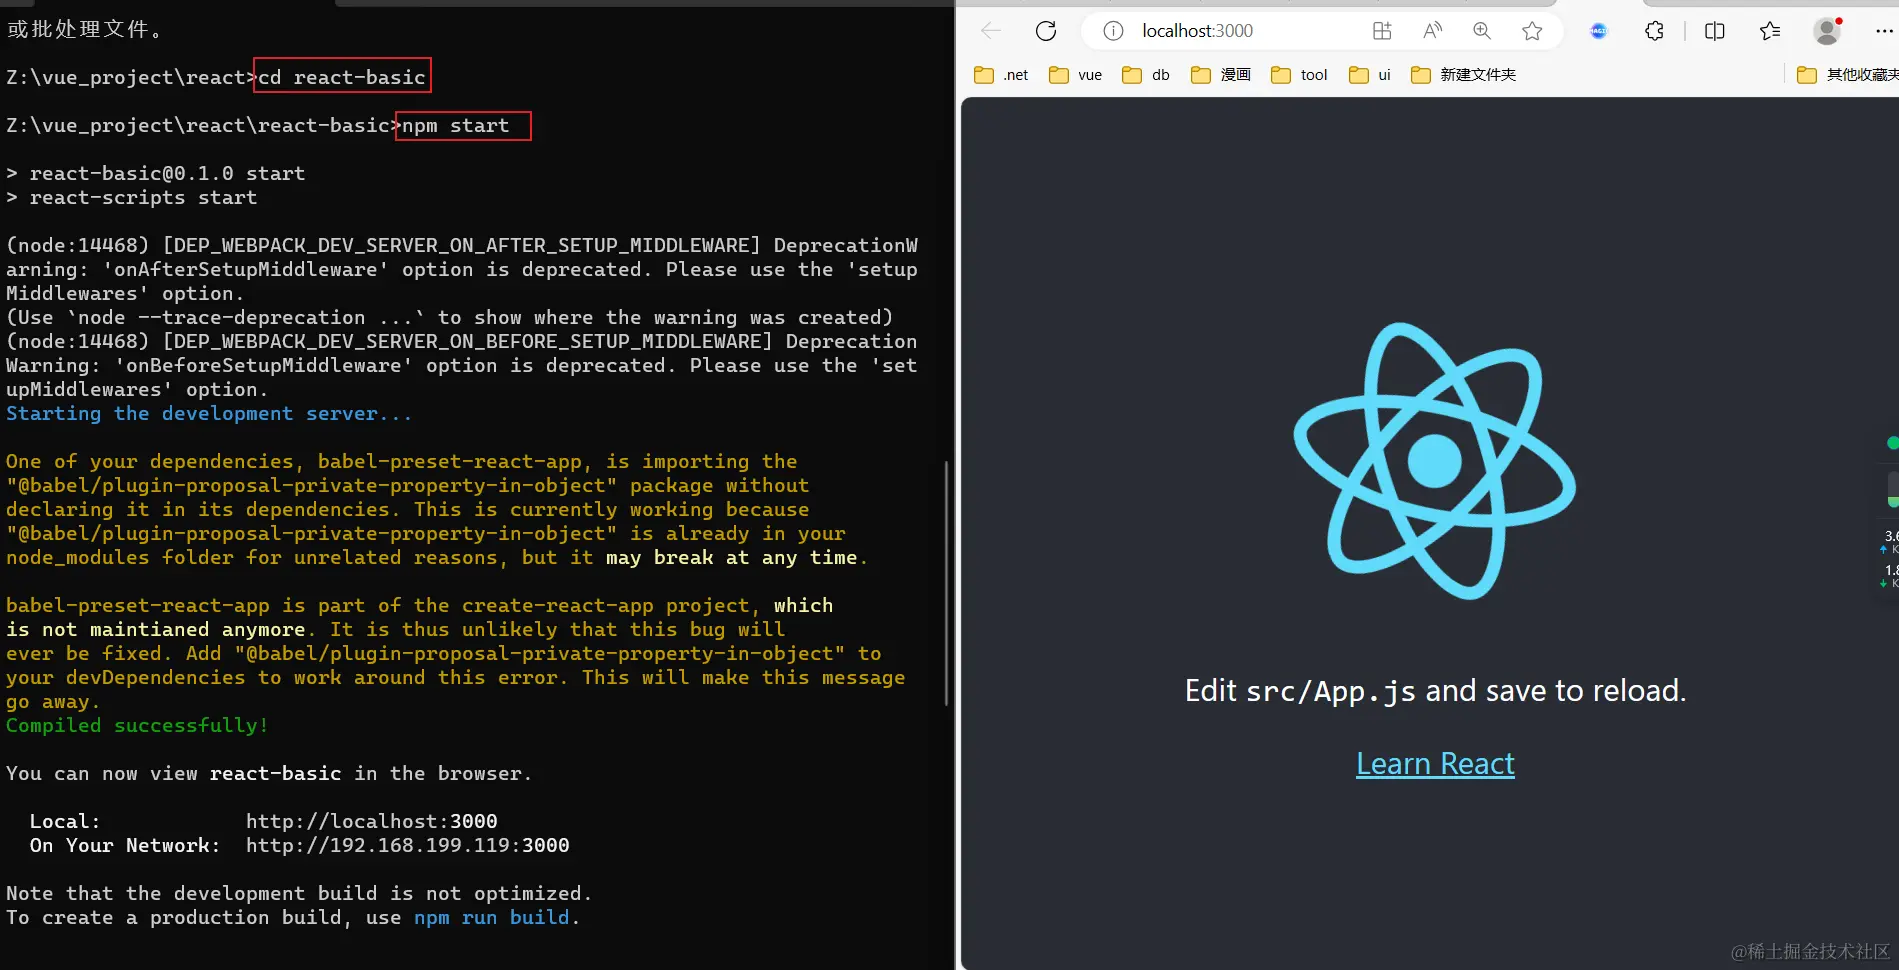Click 'You can now view react-basic' line
The height and width of the screenshot is (970, 1899).
[269, 774]
